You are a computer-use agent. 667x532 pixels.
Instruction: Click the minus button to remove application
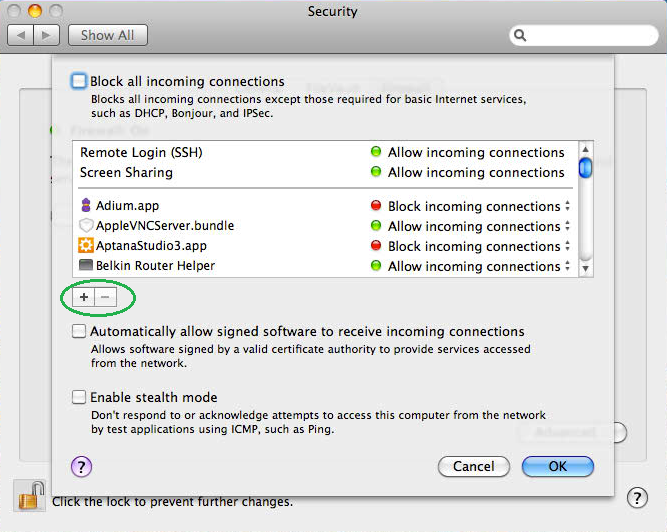click(103, 298)
